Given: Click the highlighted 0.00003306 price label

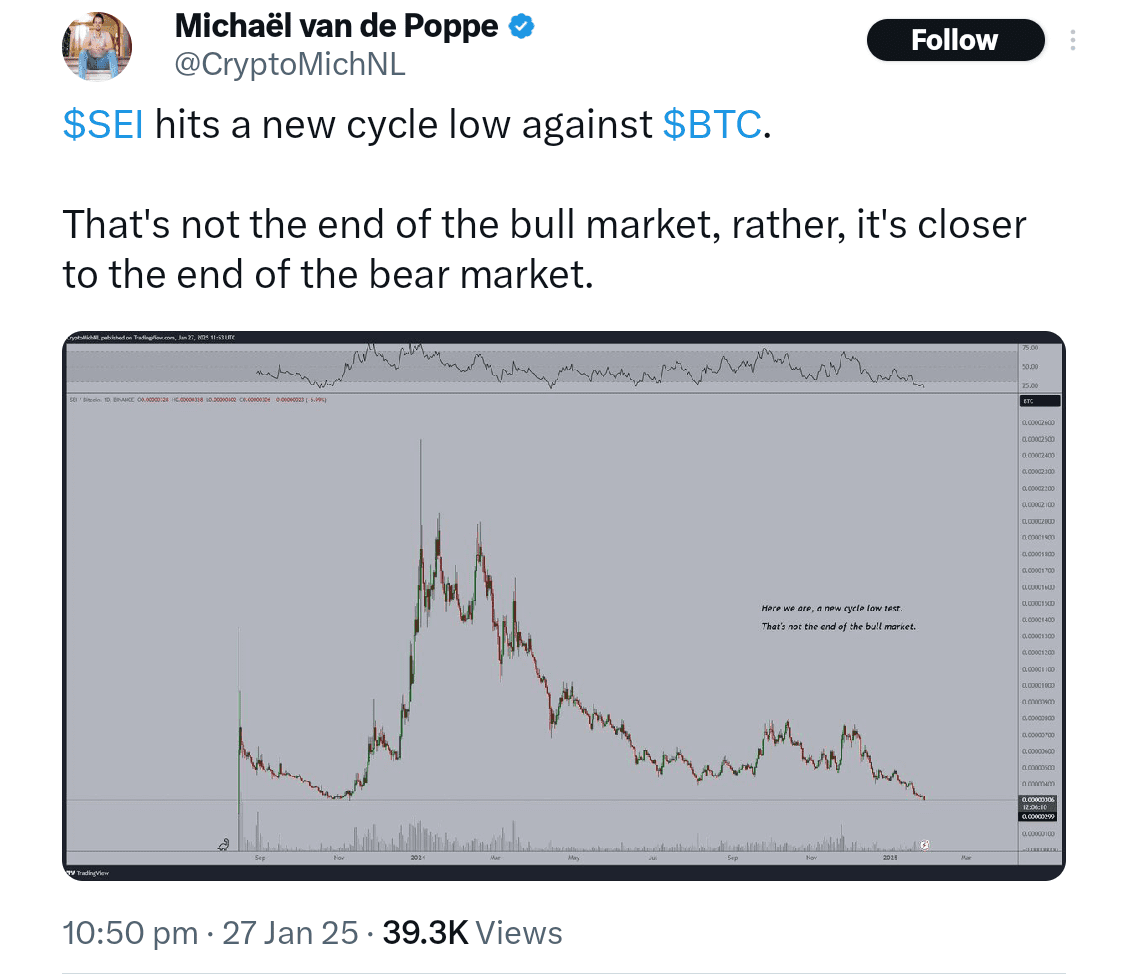Looking at the screenshot, I should (1040, 800).
